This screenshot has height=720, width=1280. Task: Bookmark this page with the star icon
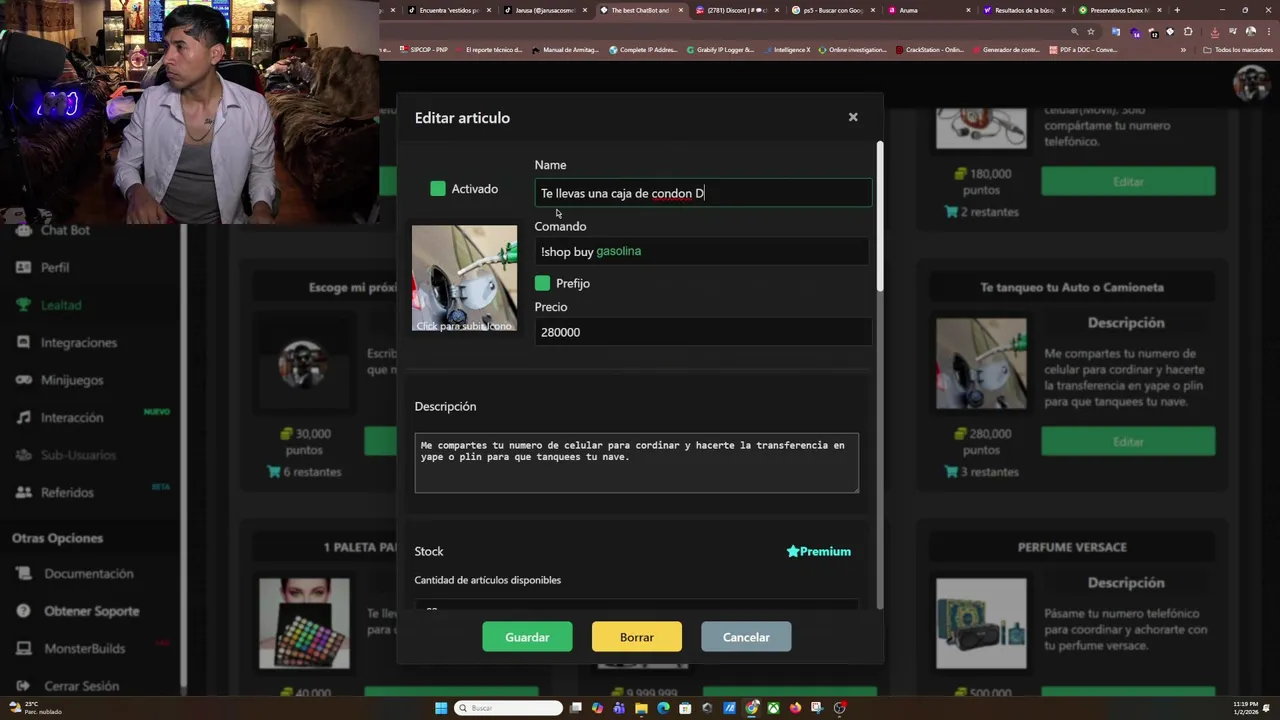click(1091, 31)
